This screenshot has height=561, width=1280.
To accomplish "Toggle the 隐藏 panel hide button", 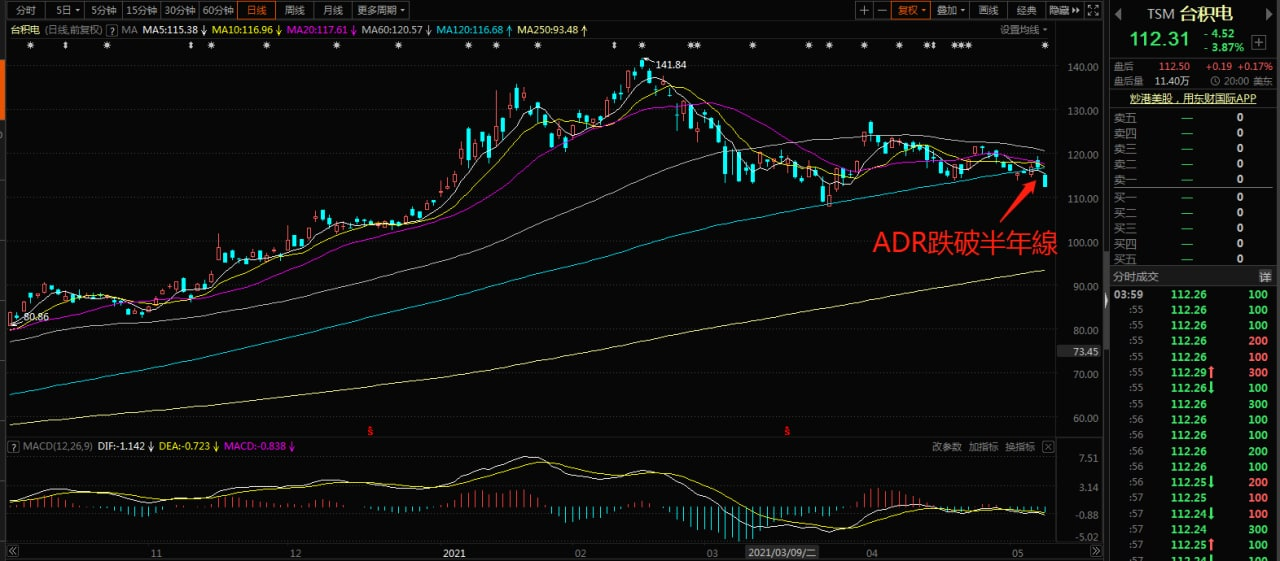I will pos(1063,10).
